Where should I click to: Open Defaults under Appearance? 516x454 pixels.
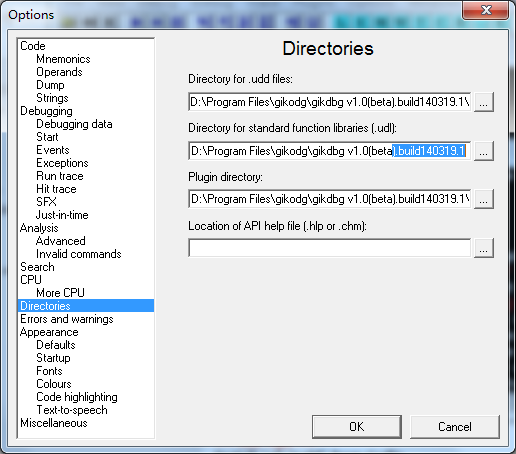tap(56, 345)
